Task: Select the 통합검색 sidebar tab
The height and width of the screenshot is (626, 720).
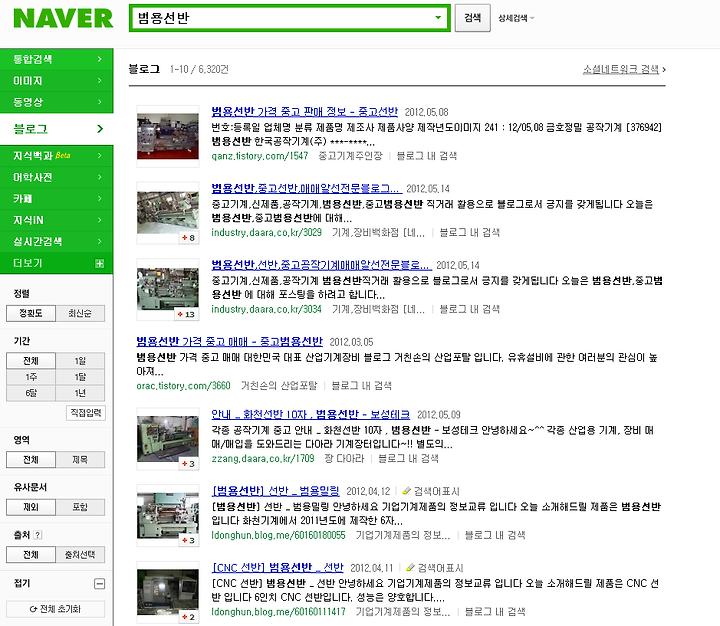Action: (x=56, y=59)
